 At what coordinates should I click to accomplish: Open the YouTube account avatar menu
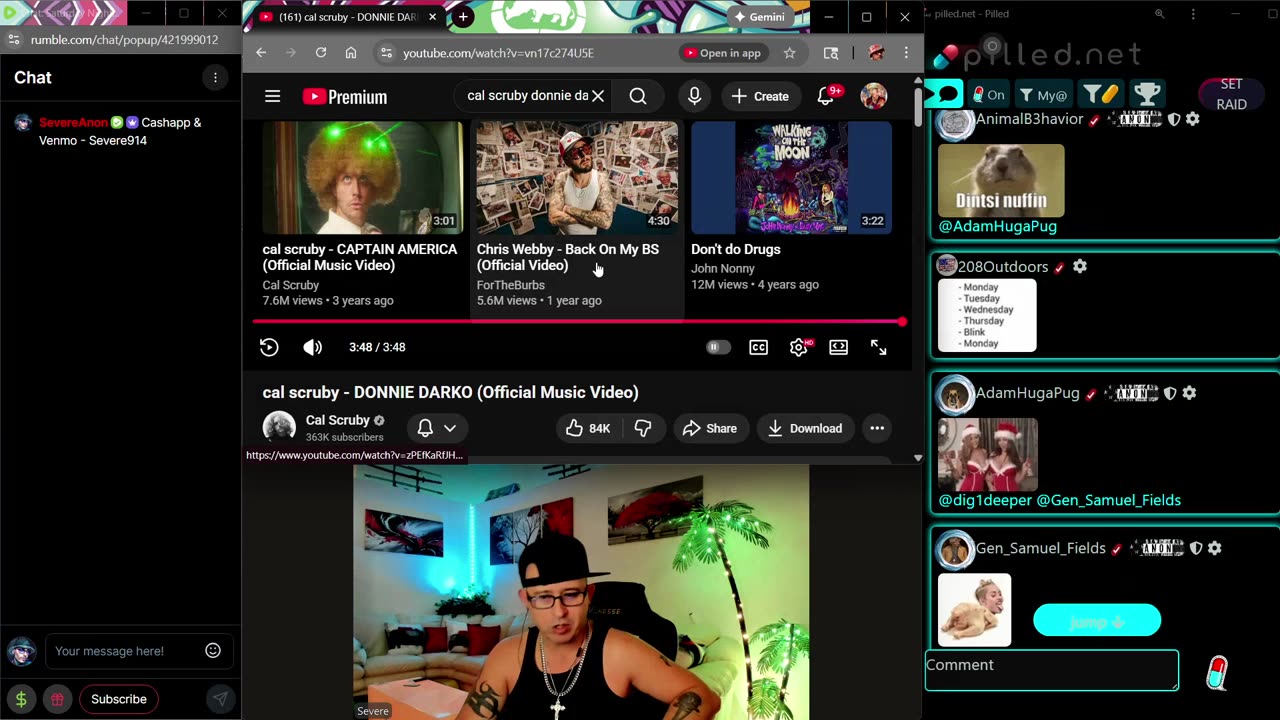[874, 96]
